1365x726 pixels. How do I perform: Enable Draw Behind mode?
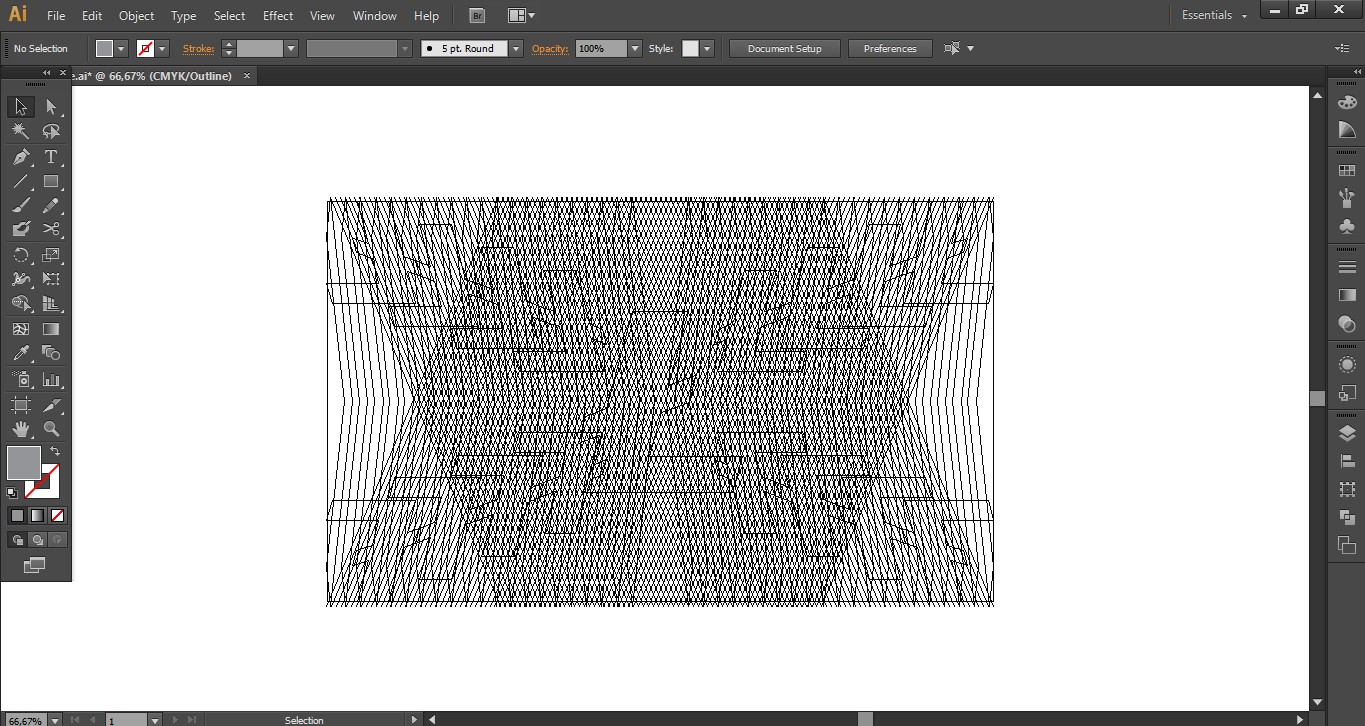(37, 540)
